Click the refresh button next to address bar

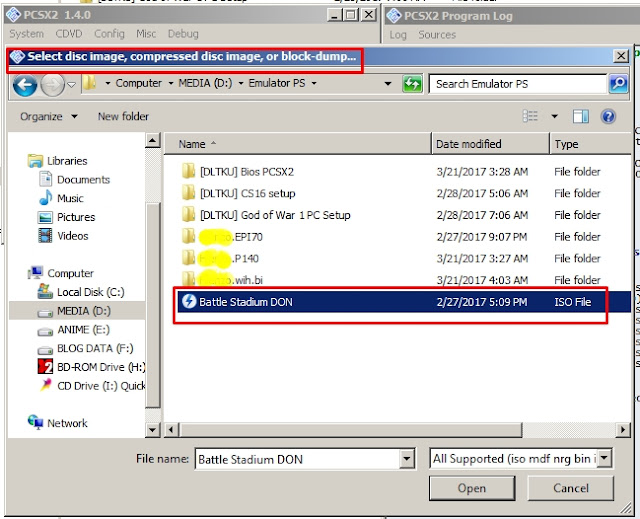point(412,84)
